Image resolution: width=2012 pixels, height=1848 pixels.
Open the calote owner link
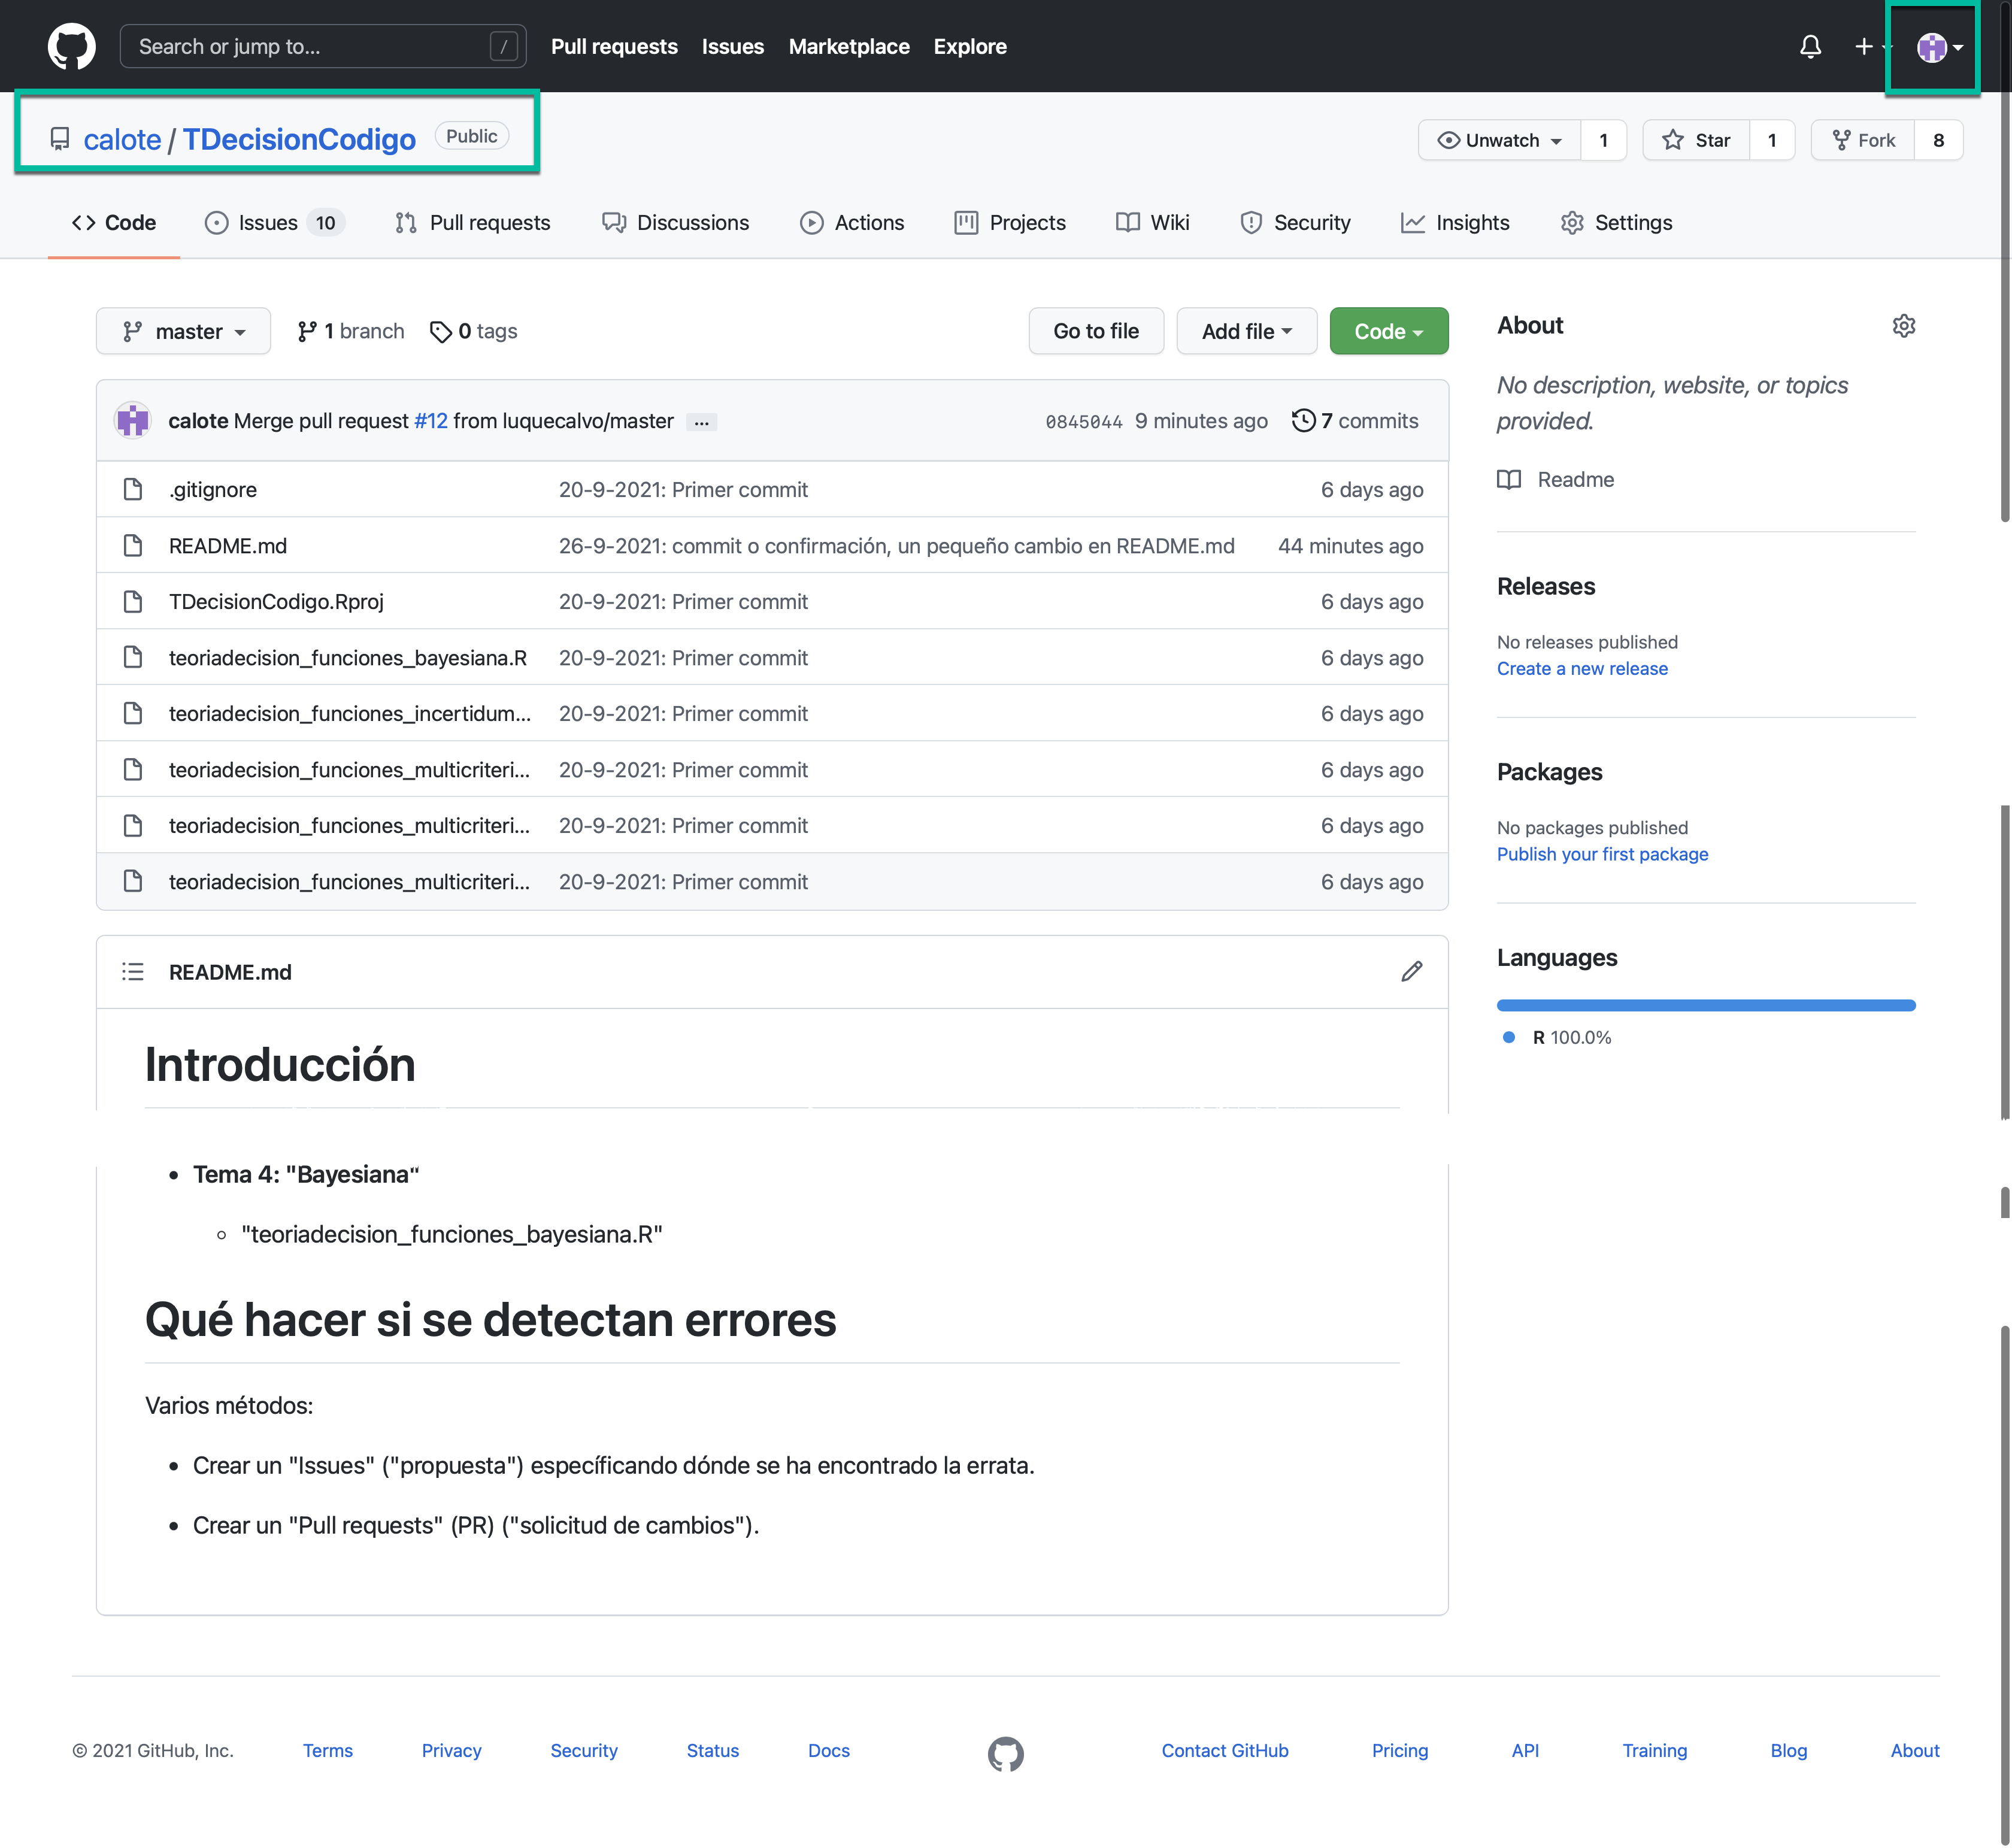122,139
